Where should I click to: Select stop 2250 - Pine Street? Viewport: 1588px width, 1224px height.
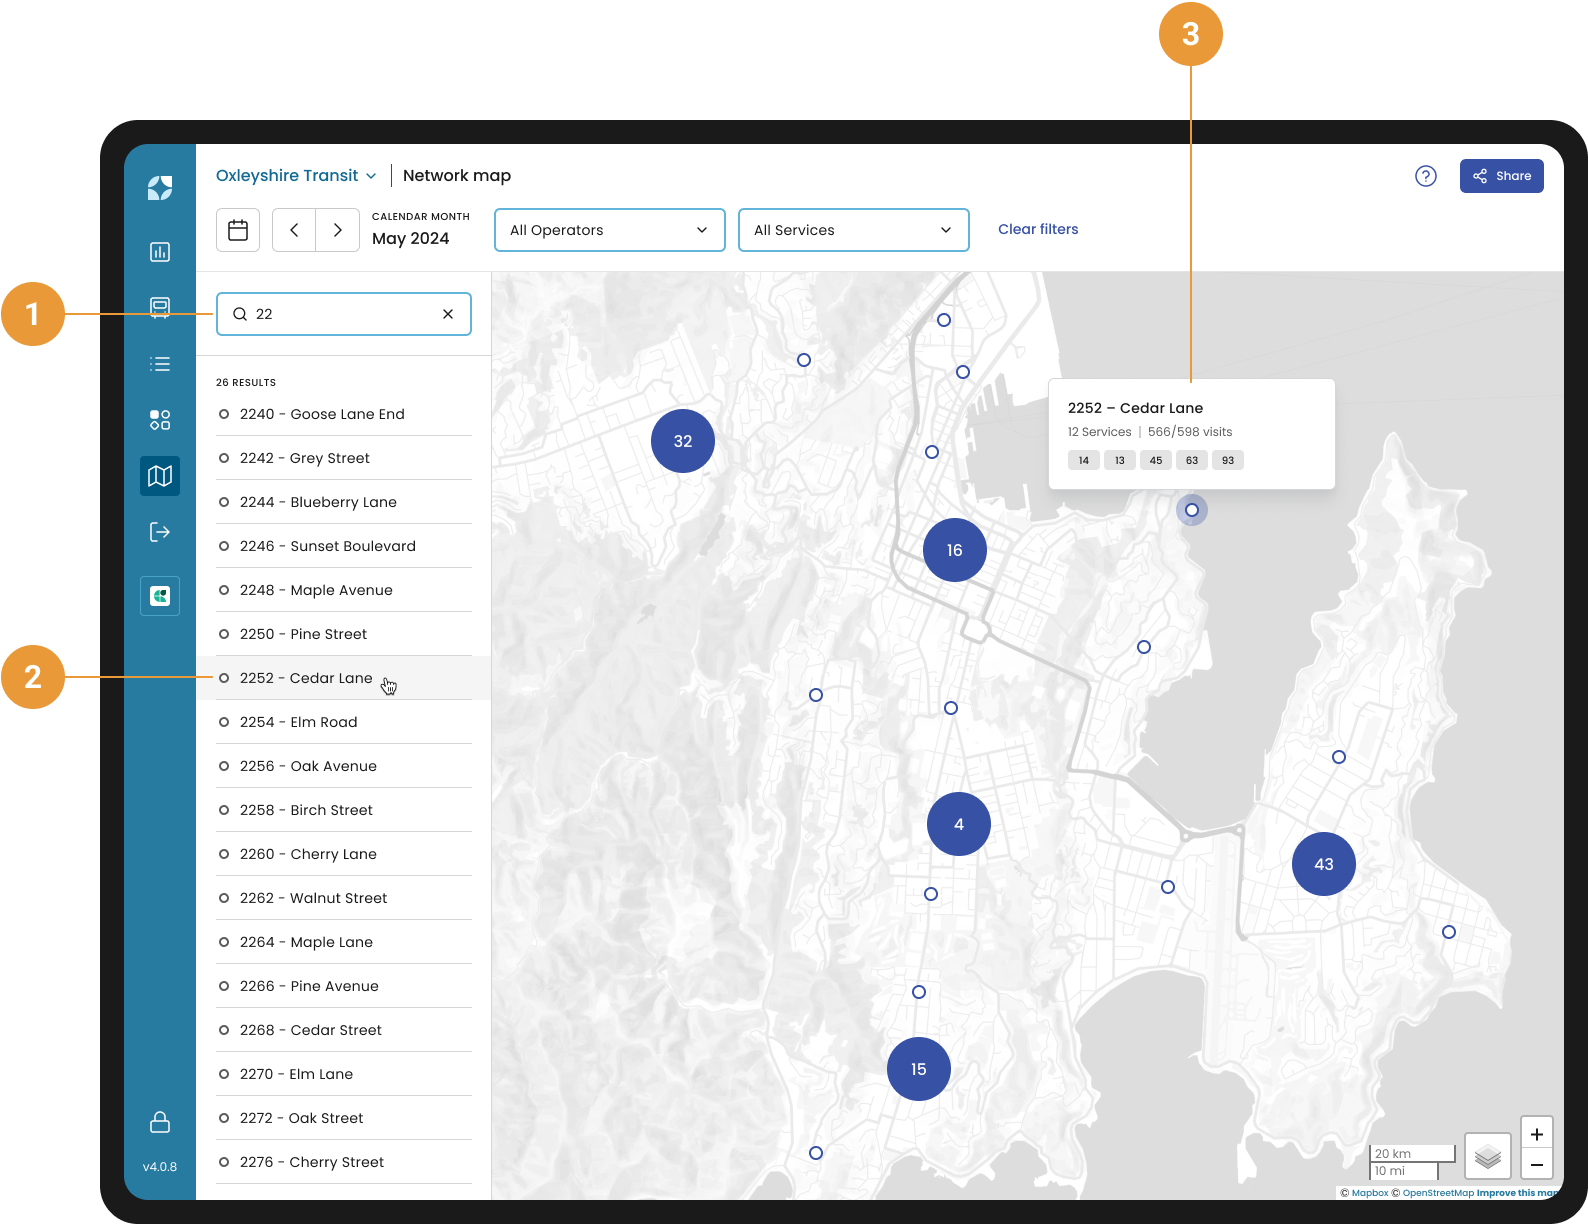pos(344,634)
